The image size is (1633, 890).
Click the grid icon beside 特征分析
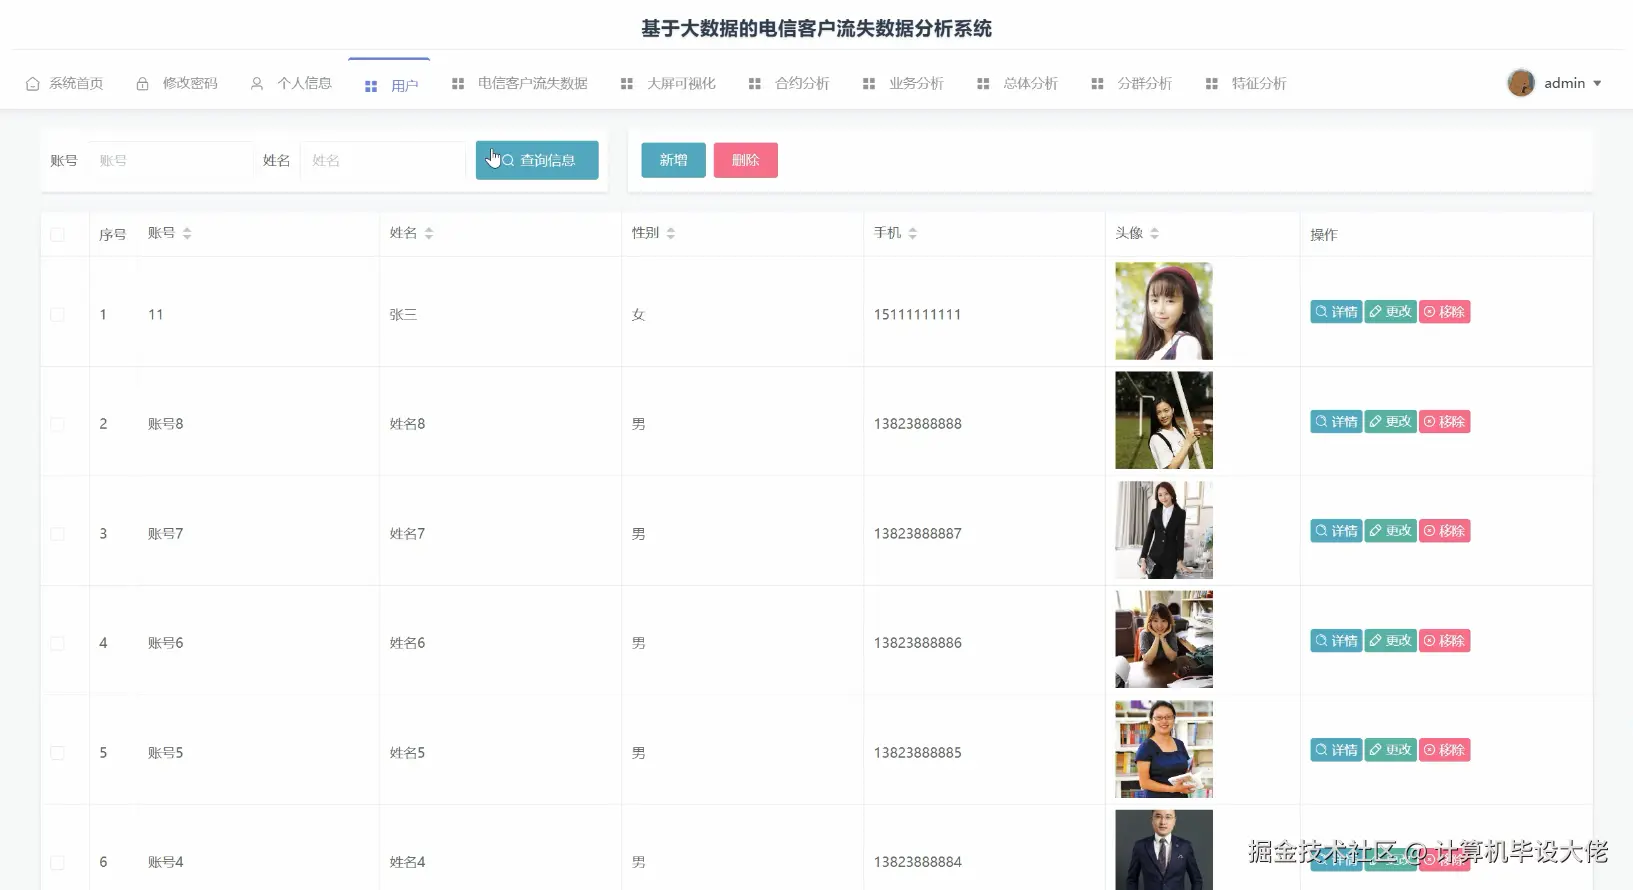click(x=1212, y=84)
